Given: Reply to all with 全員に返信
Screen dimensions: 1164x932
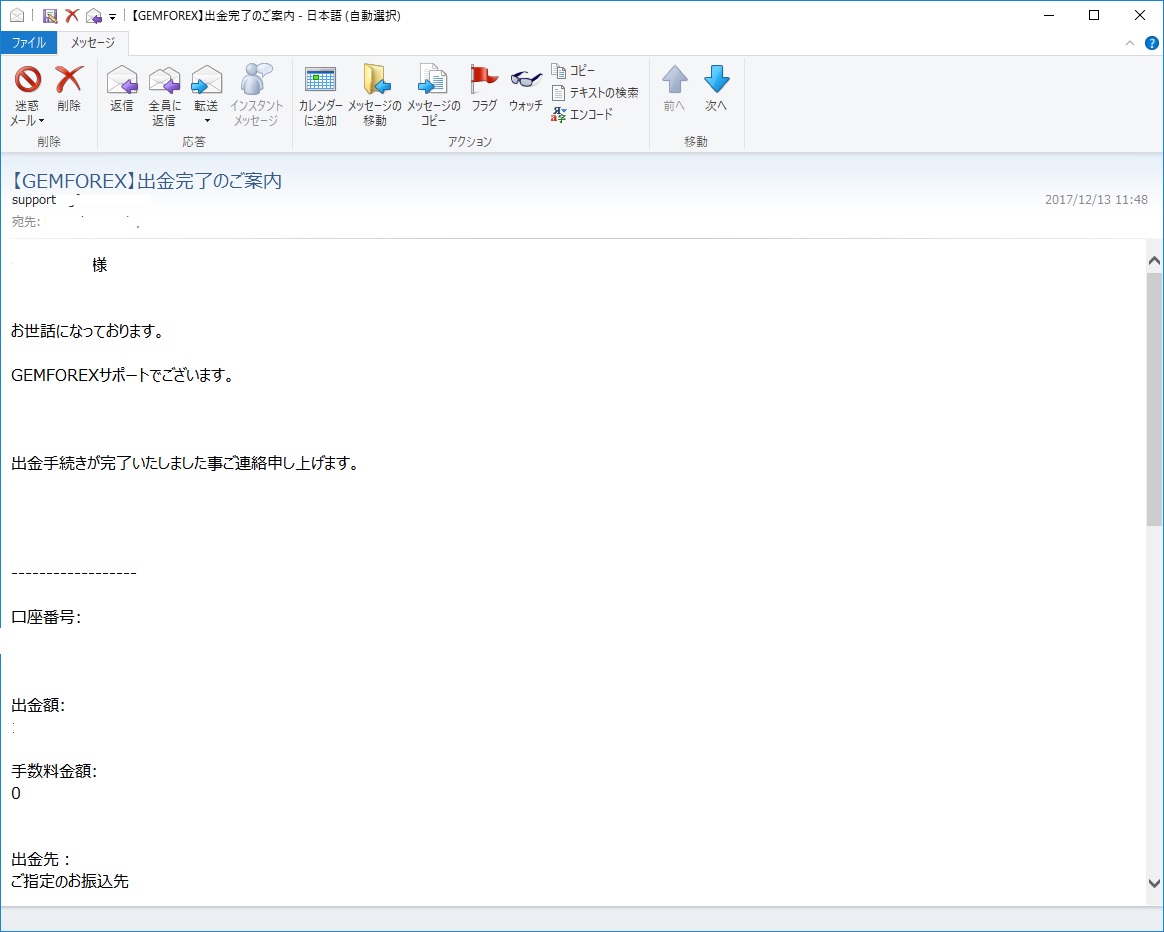Looking at the screenshot, I should pyautogui.click(x=164, y=96).
